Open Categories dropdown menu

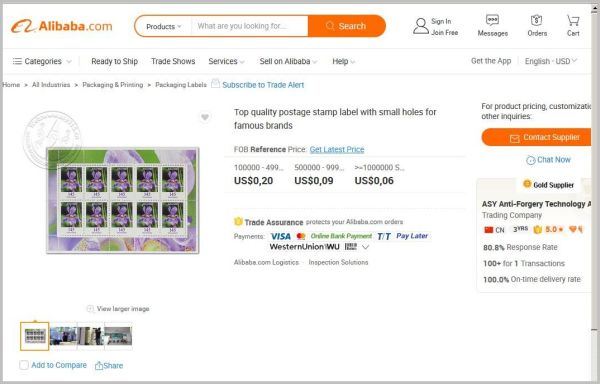[42, 61]
